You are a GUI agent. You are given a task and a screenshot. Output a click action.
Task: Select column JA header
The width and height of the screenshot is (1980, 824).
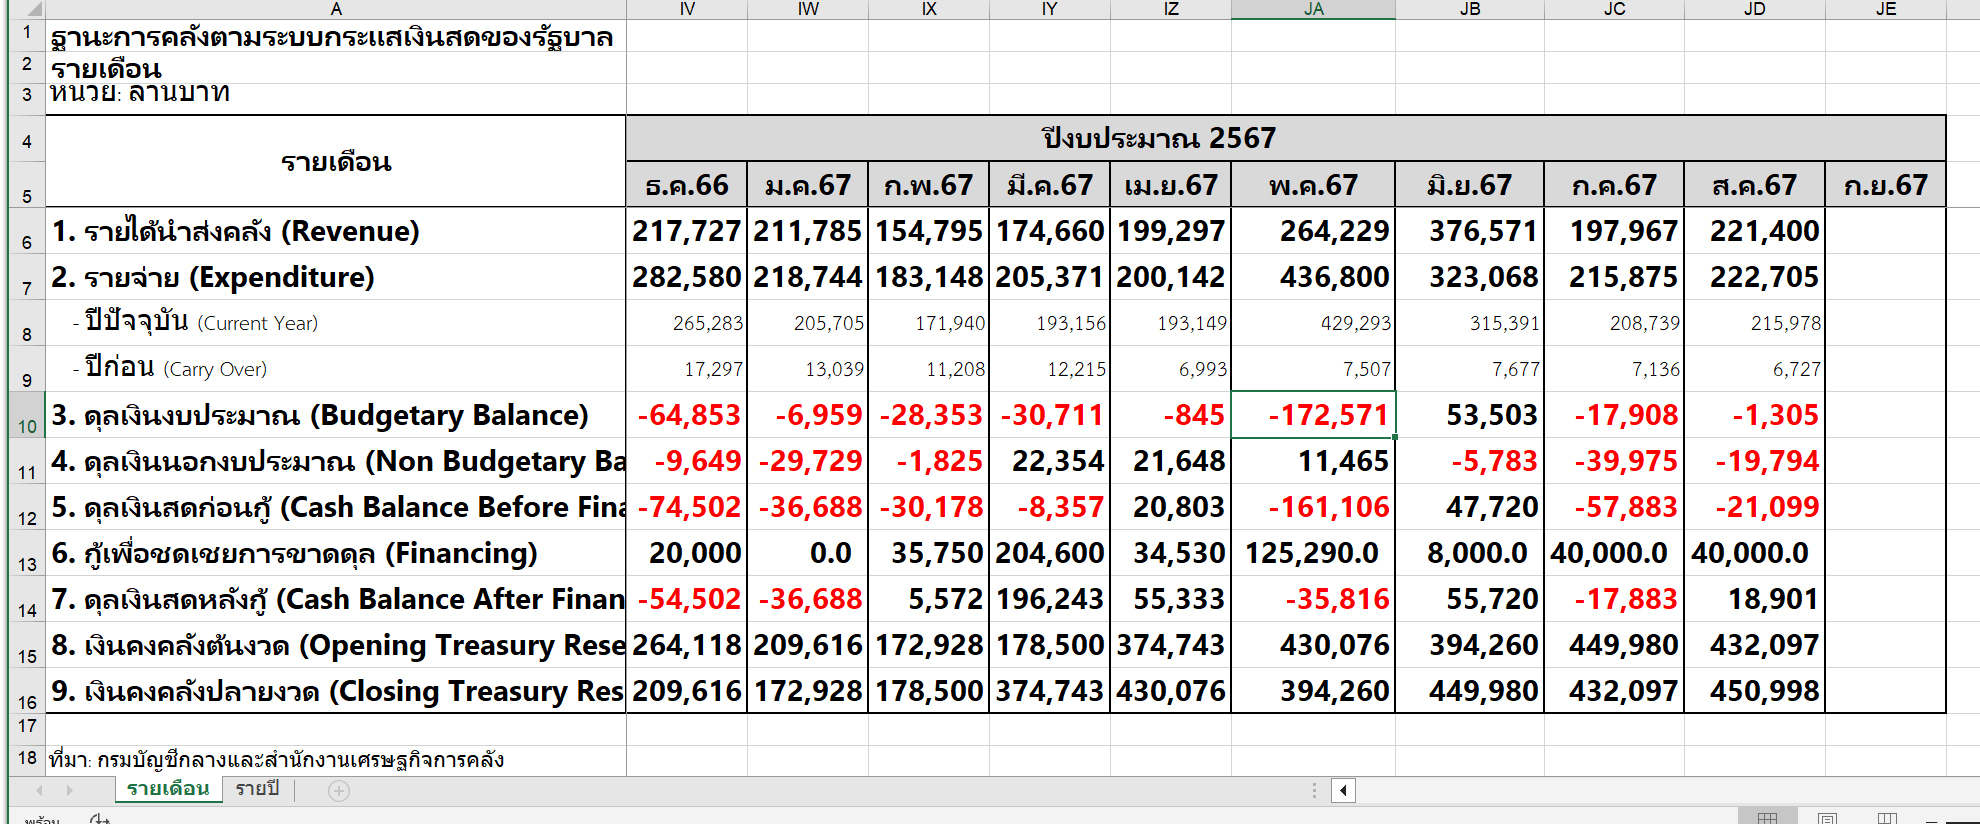1313,9
